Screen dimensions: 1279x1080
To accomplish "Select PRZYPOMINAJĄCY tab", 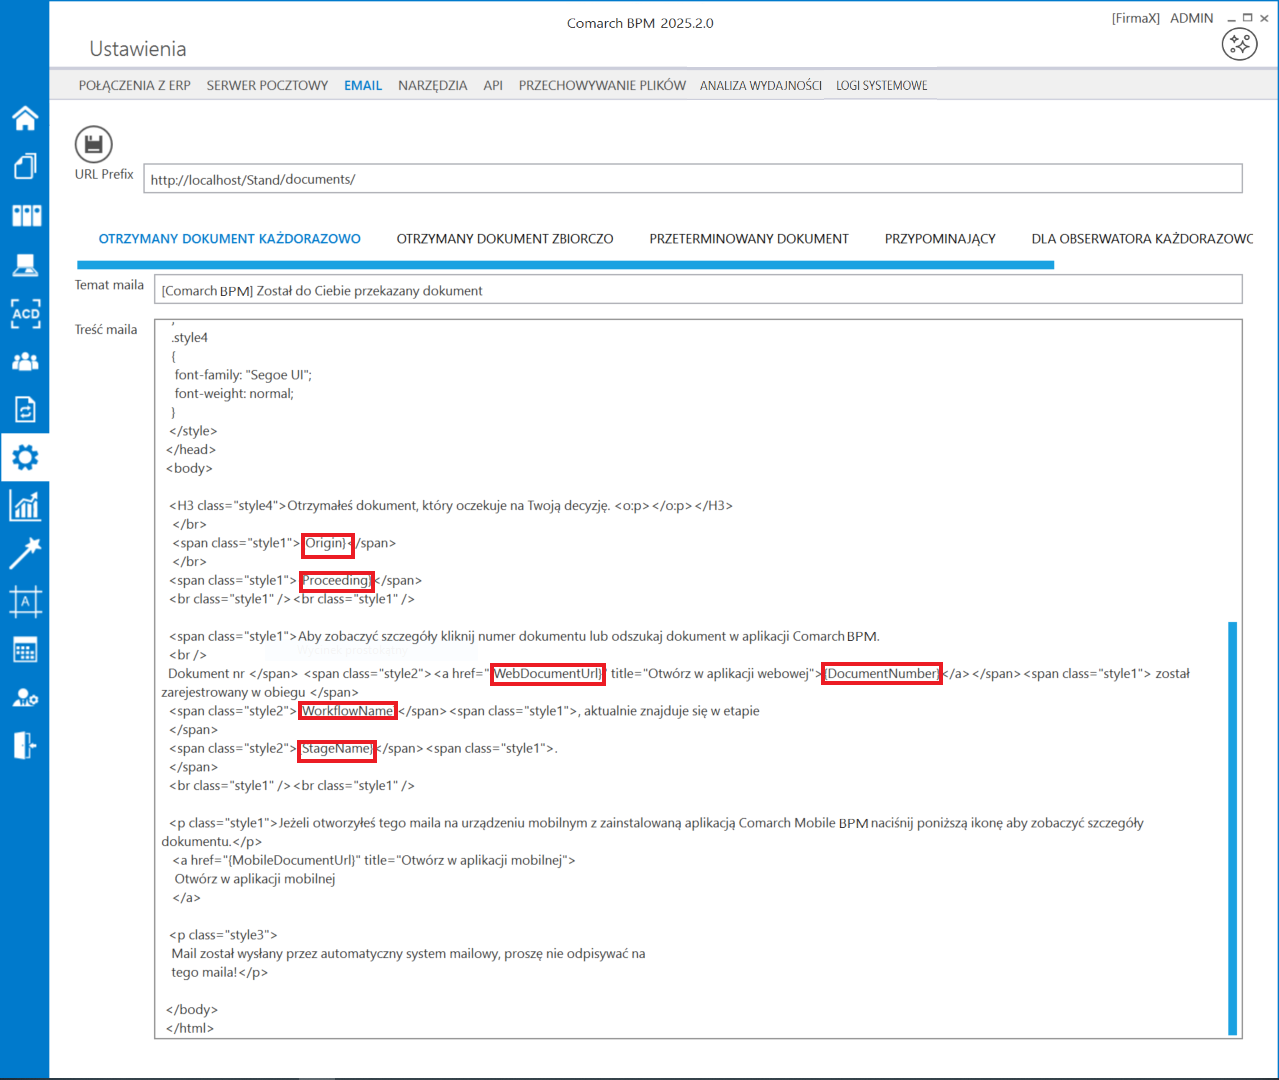I will click(940, 239).
